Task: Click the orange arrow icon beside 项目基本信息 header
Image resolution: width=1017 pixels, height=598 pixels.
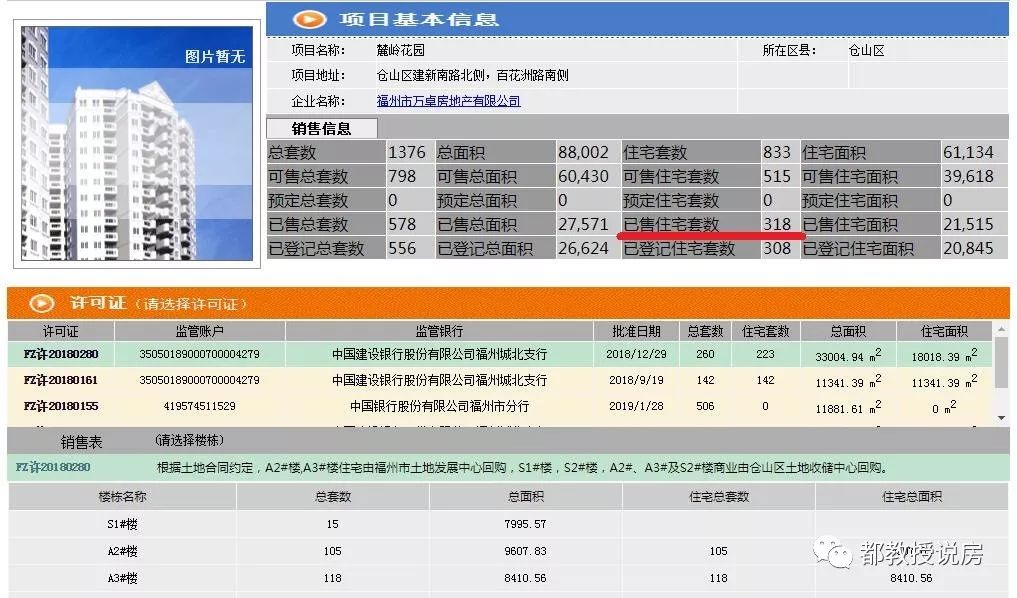Action: 310,18
